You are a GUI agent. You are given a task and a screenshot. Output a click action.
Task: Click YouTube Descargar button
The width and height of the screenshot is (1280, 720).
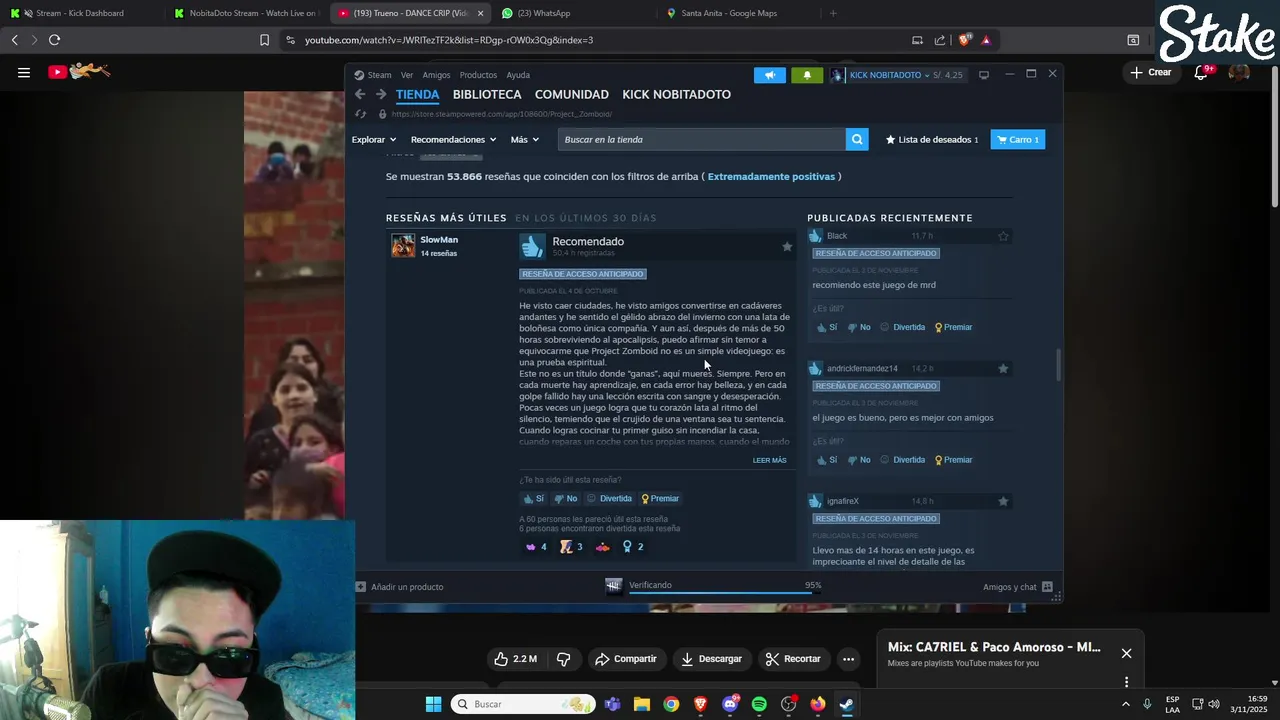[x=711, y=659]
